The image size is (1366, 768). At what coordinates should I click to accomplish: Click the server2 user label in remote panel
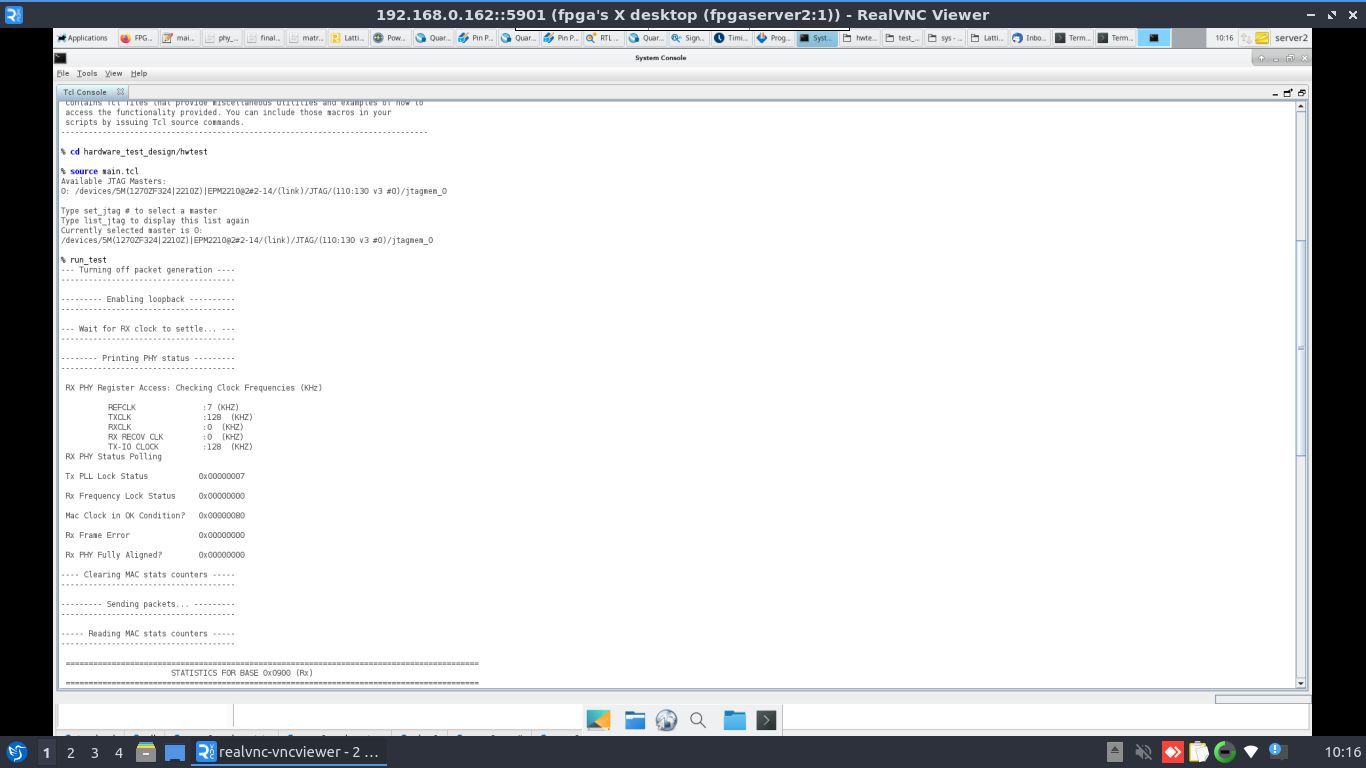(1291, 38)
